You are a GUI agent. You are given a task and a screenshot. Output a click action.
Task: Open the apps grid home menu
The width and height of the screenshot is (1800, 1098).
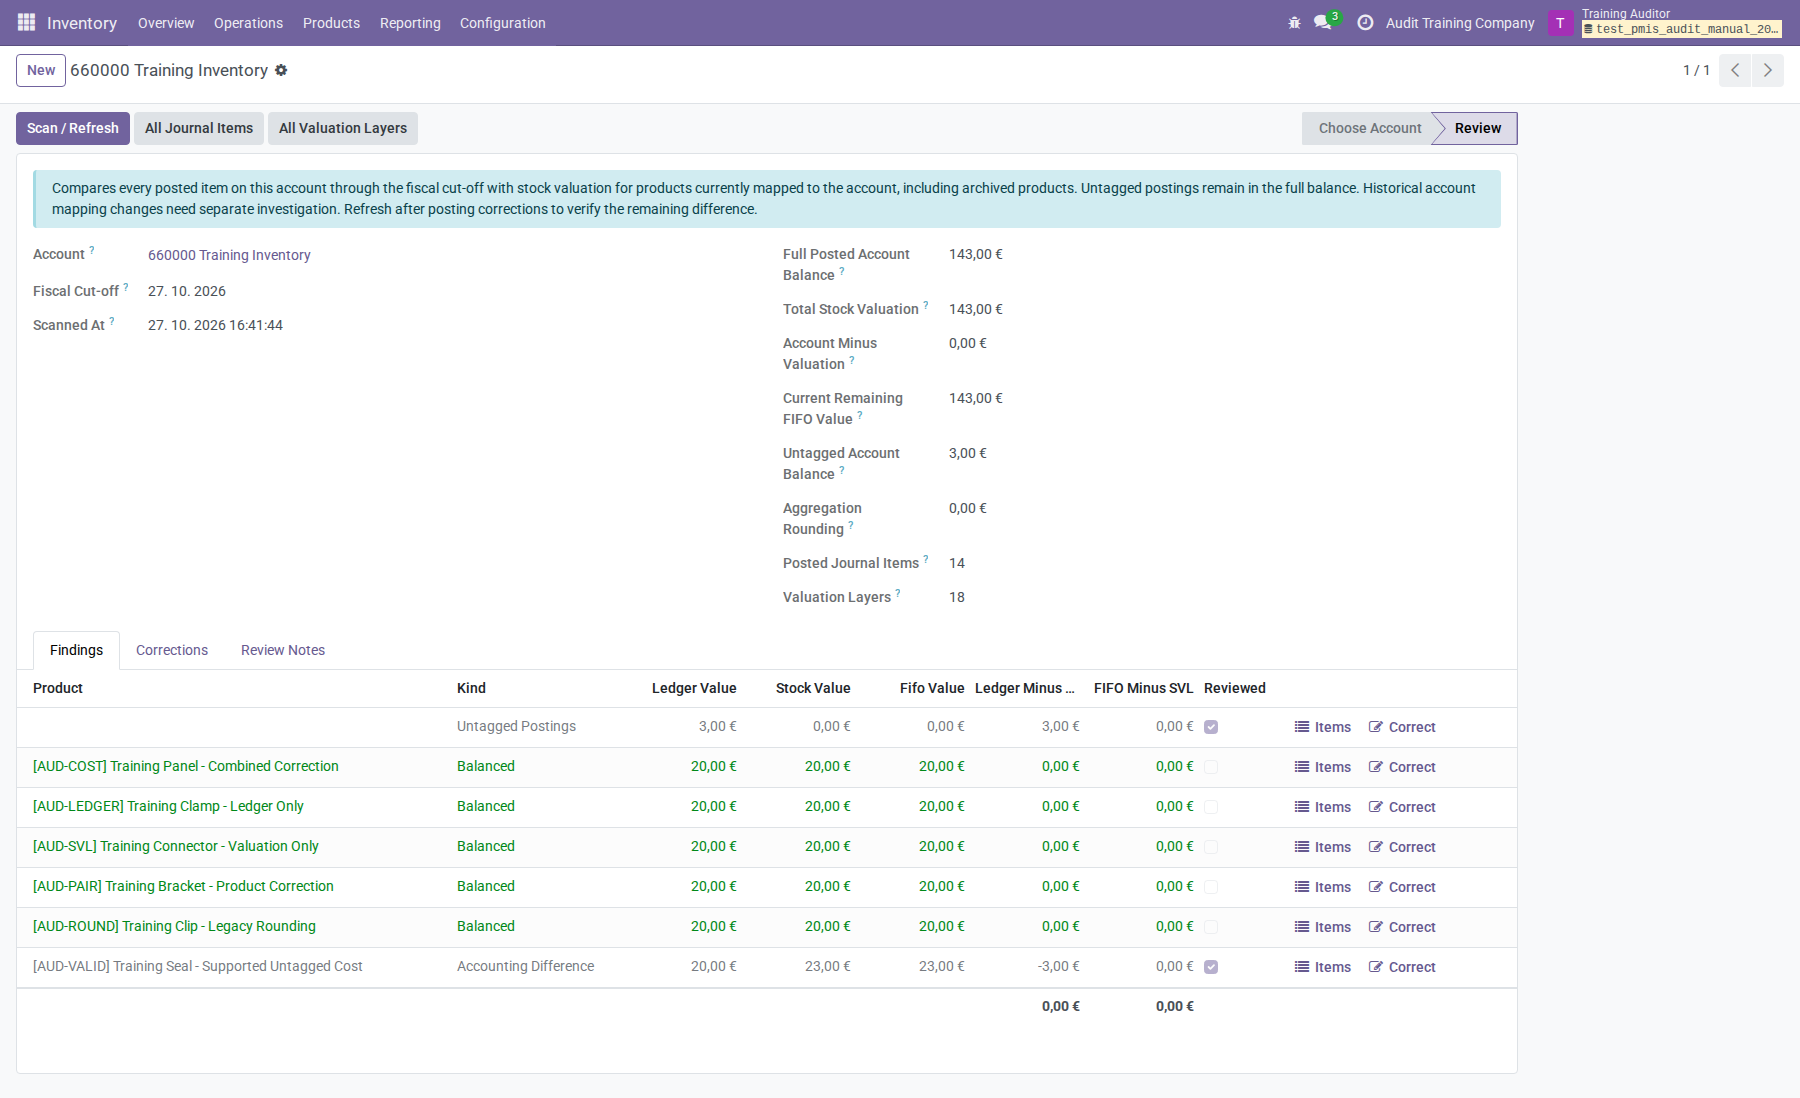(26, 22)
